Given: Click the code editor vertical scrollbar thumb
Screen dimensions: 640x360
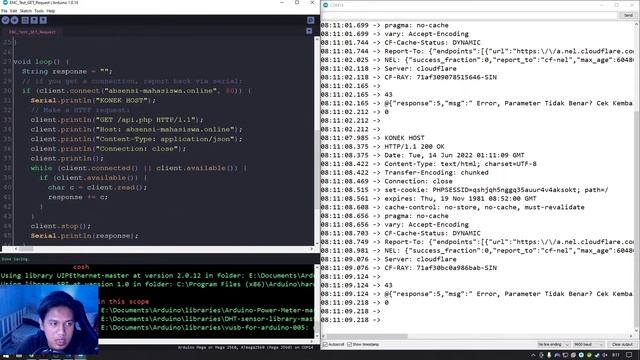Looking at the screenshot, I should 317,169.
